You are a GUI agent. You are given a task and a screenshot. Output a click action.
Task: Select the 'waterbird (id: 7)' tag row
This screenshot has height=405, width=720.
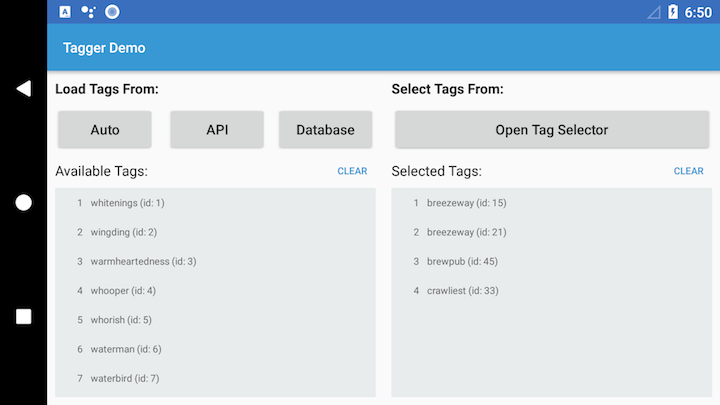pyautogui.click(x=215, y=378)
